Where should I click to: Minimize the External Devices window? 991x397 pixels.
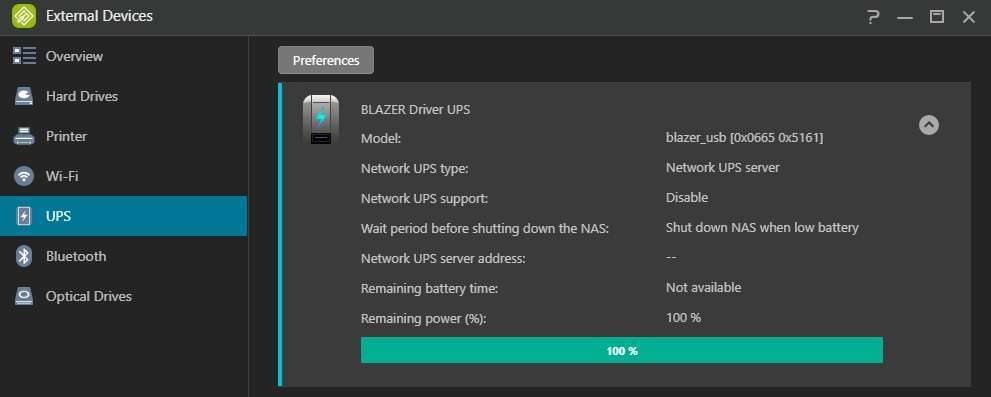tap(905, 17)
